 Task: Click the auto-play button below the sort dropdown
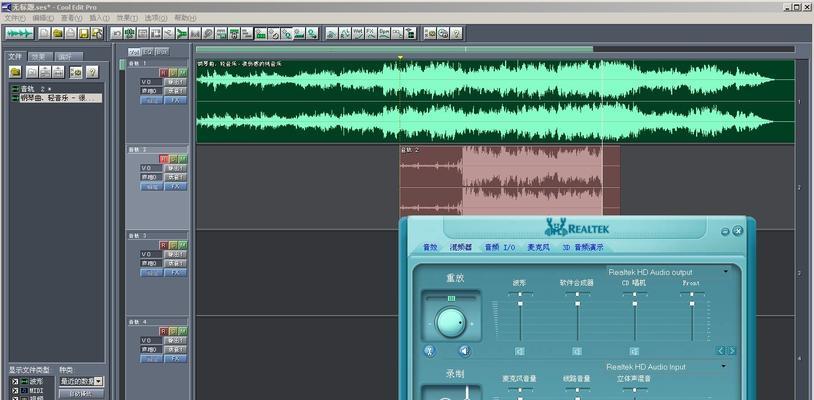click(x=81, y=393)
